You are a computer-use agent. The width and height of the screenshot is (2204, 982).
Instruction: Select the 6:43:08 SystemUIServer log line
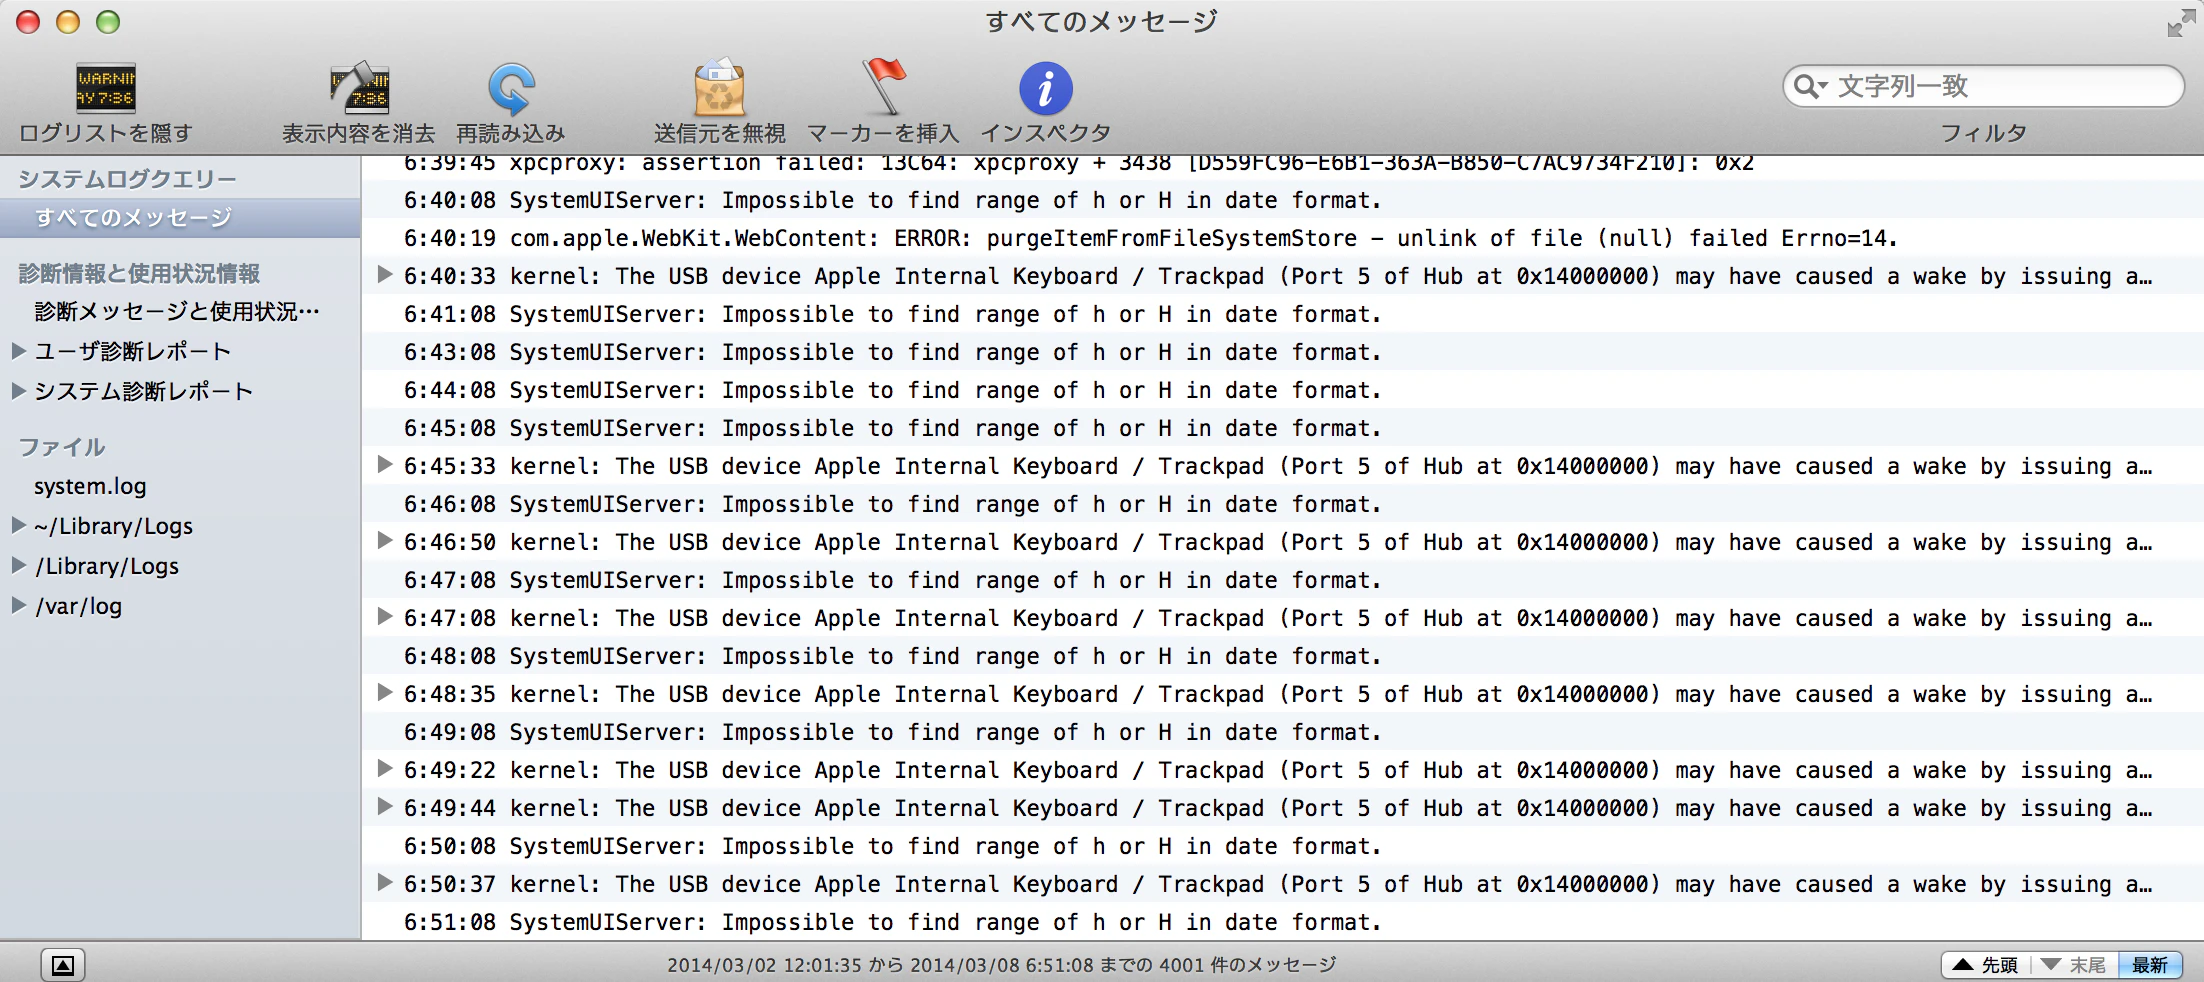click(1282, 352)
